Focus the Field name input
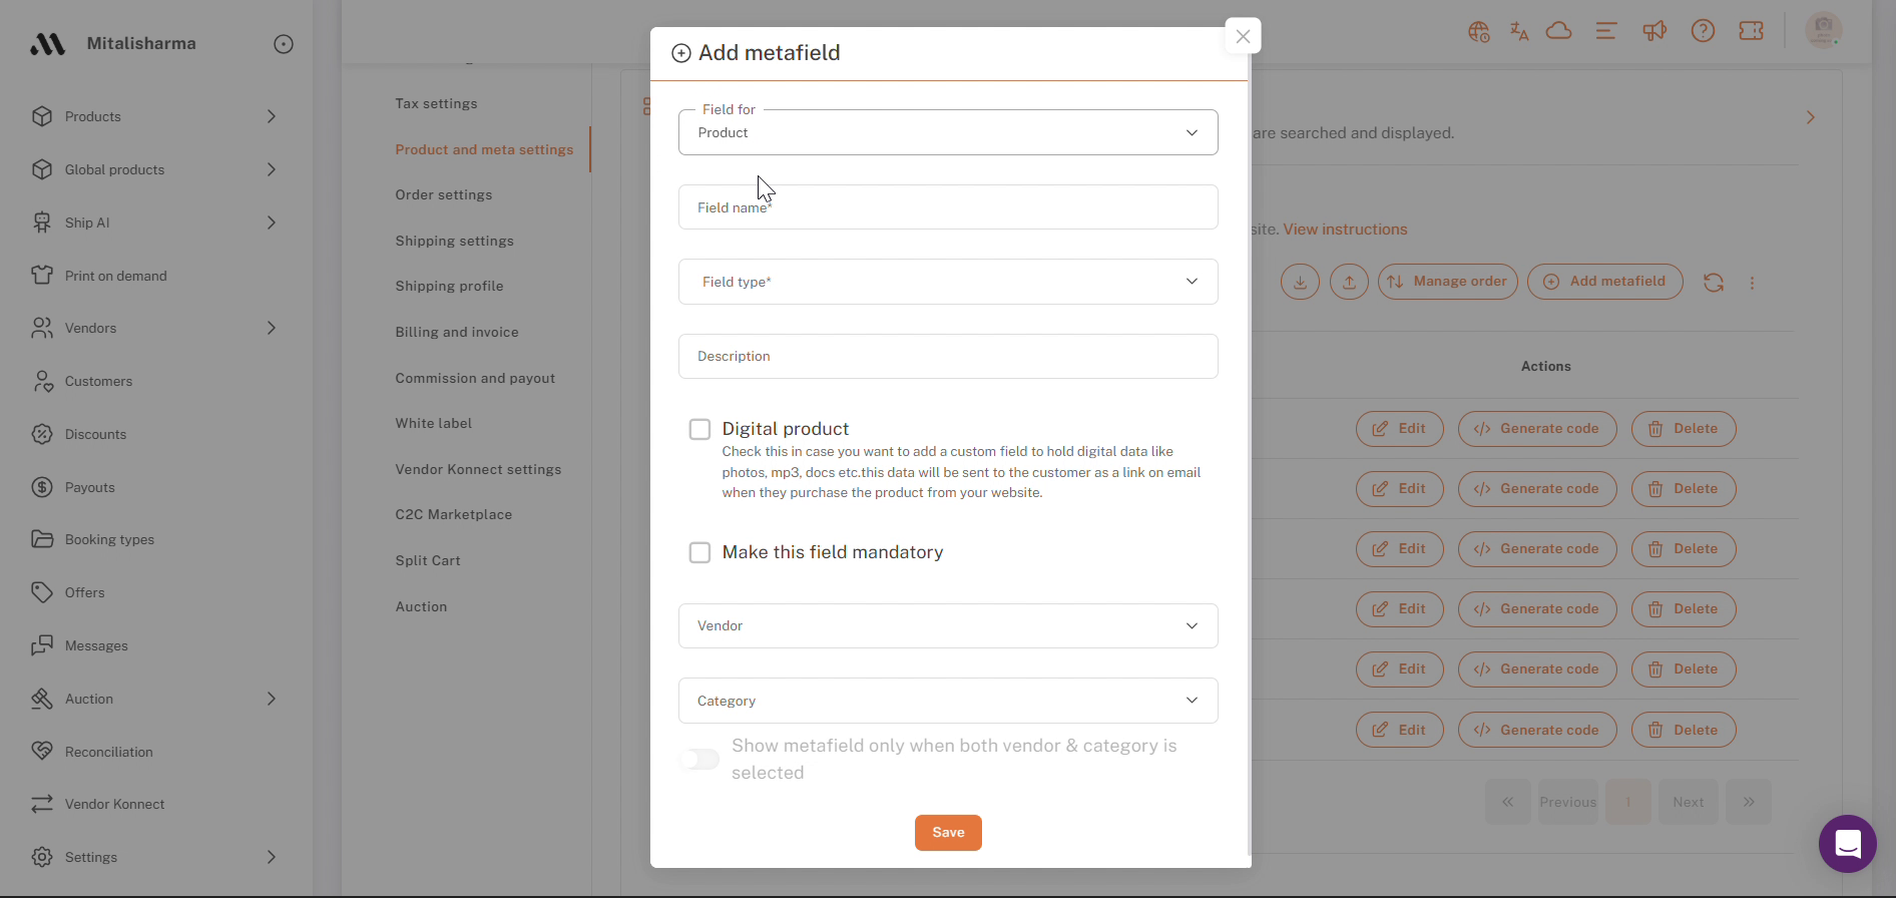 tap(948, 207)
